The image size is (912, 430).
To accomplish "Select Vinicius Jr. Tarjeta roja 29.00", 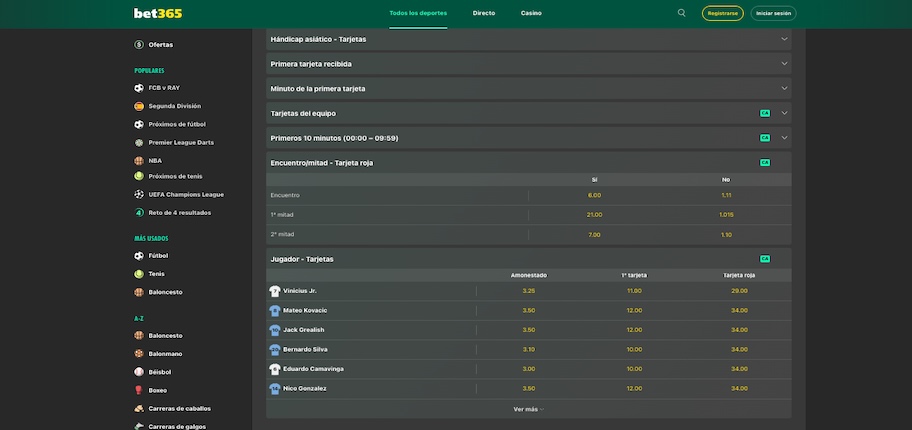I will coord(739,291).
